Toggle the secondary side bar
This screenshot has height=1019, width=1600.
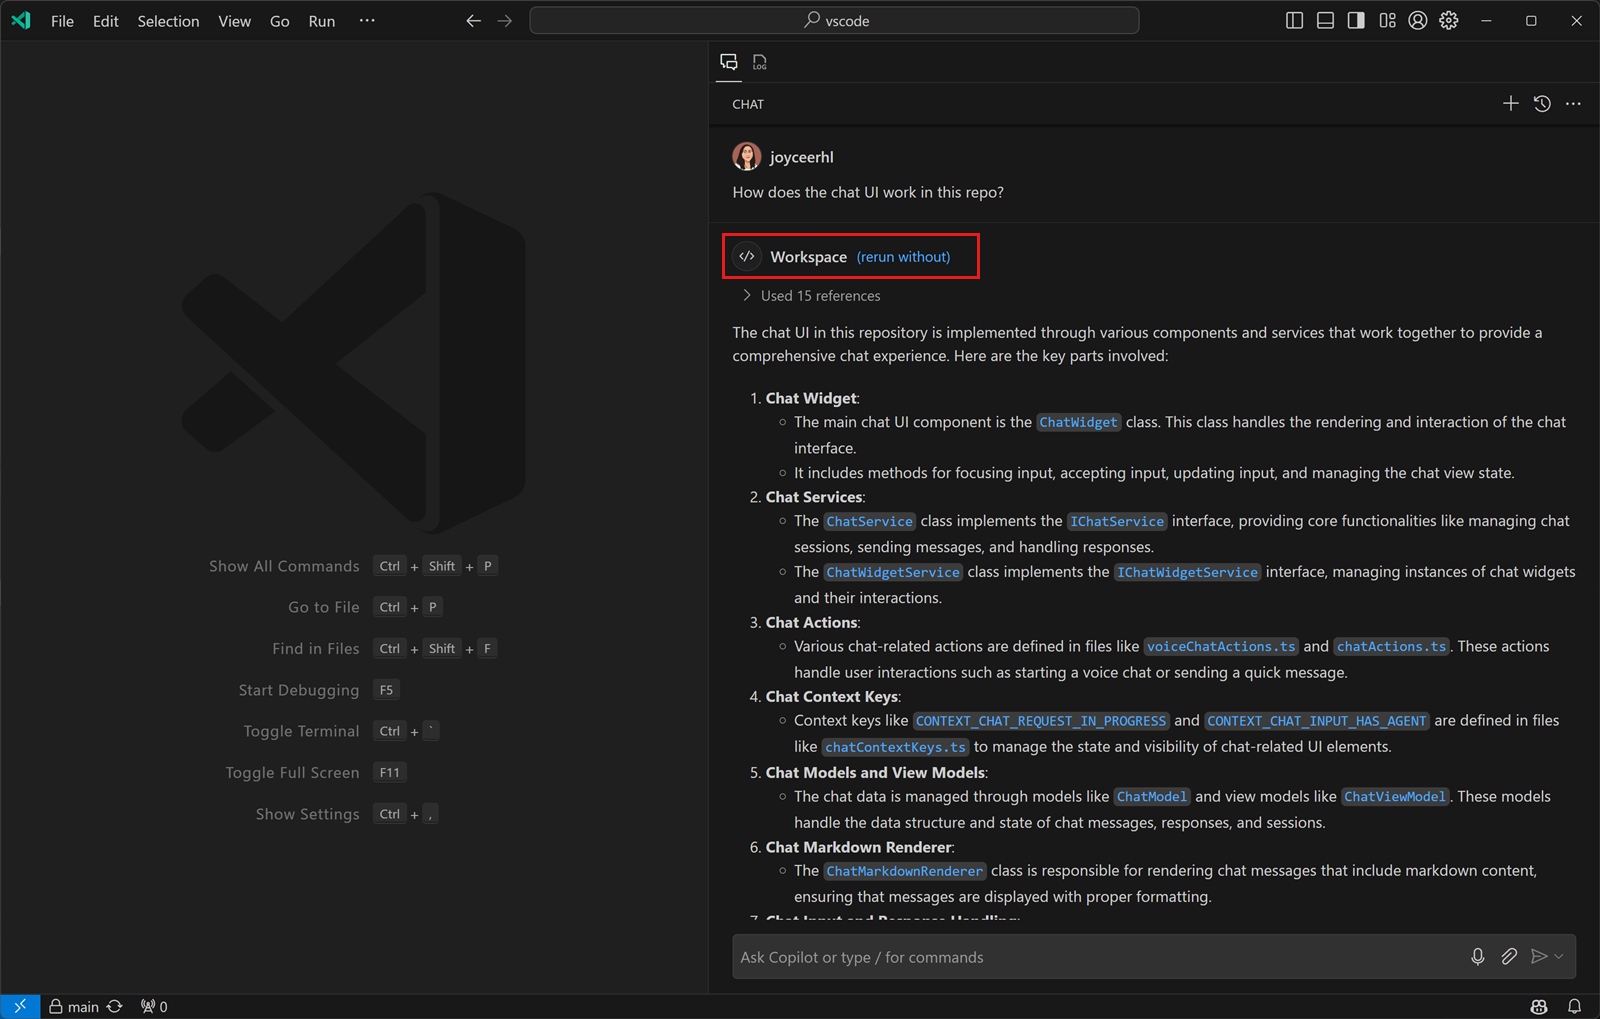pyautogui.click(x=1356, y=20)
